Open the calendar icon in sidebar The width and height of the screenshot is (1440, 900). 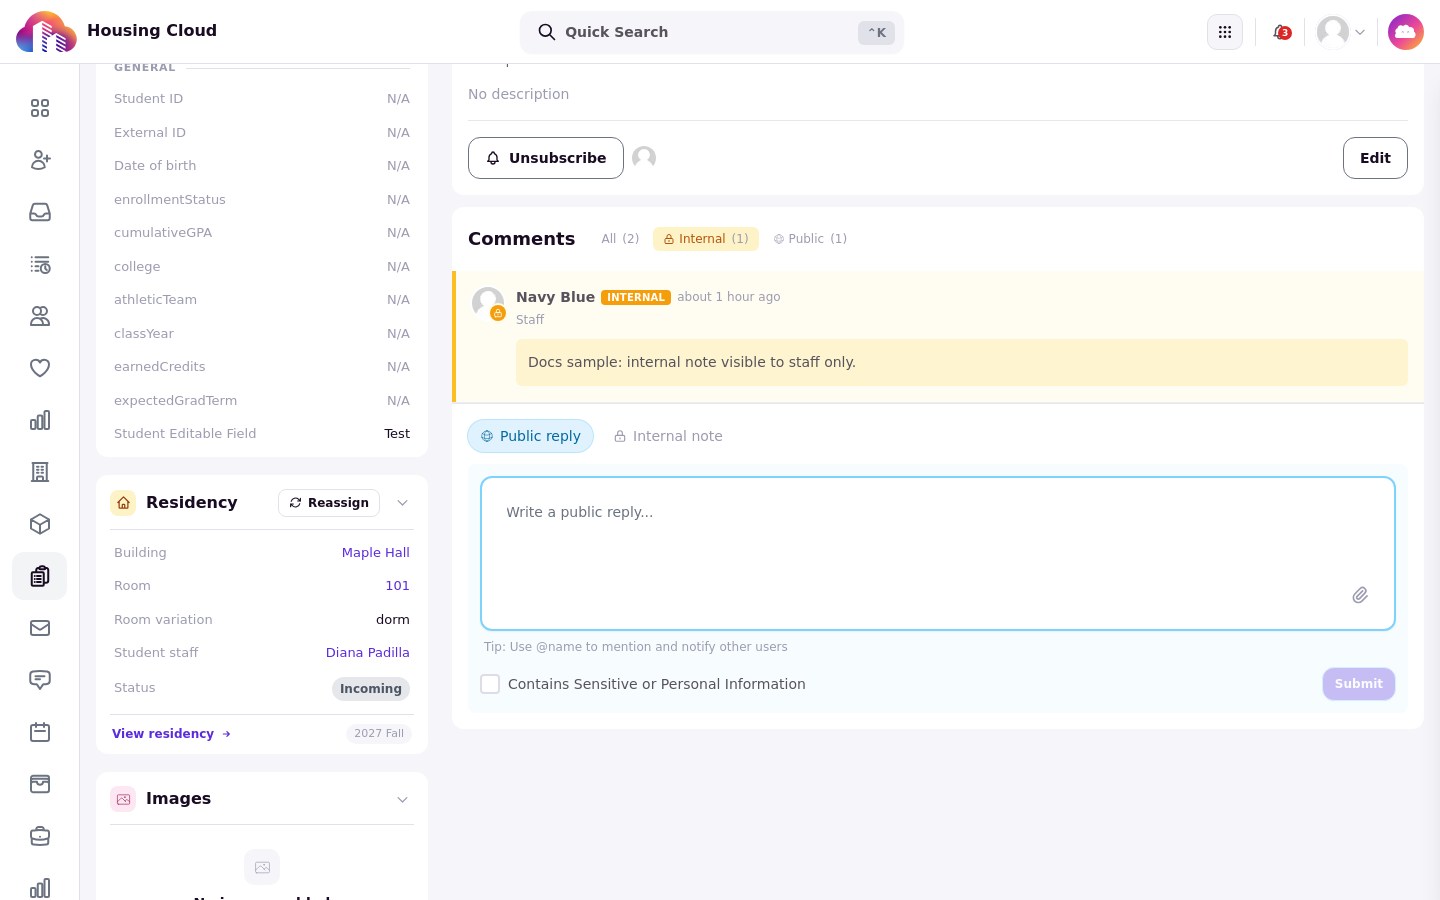click(x=40, y=732)
